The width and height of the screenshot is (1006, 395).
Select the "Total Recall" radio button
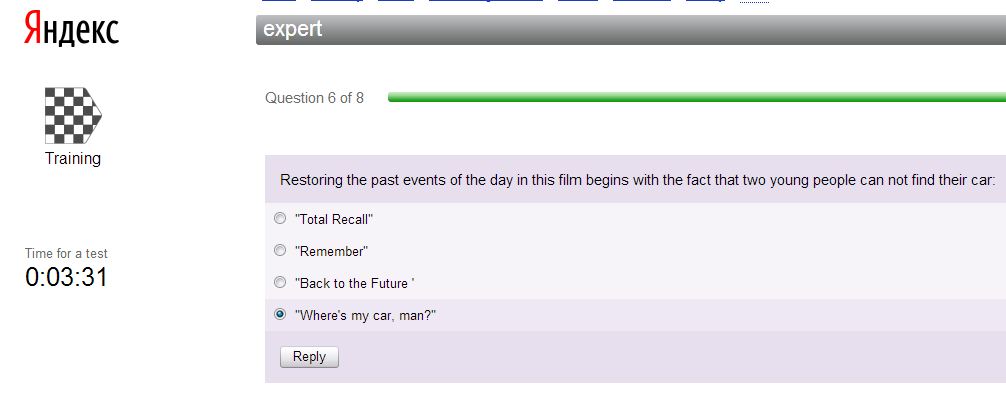coord(280,219)
